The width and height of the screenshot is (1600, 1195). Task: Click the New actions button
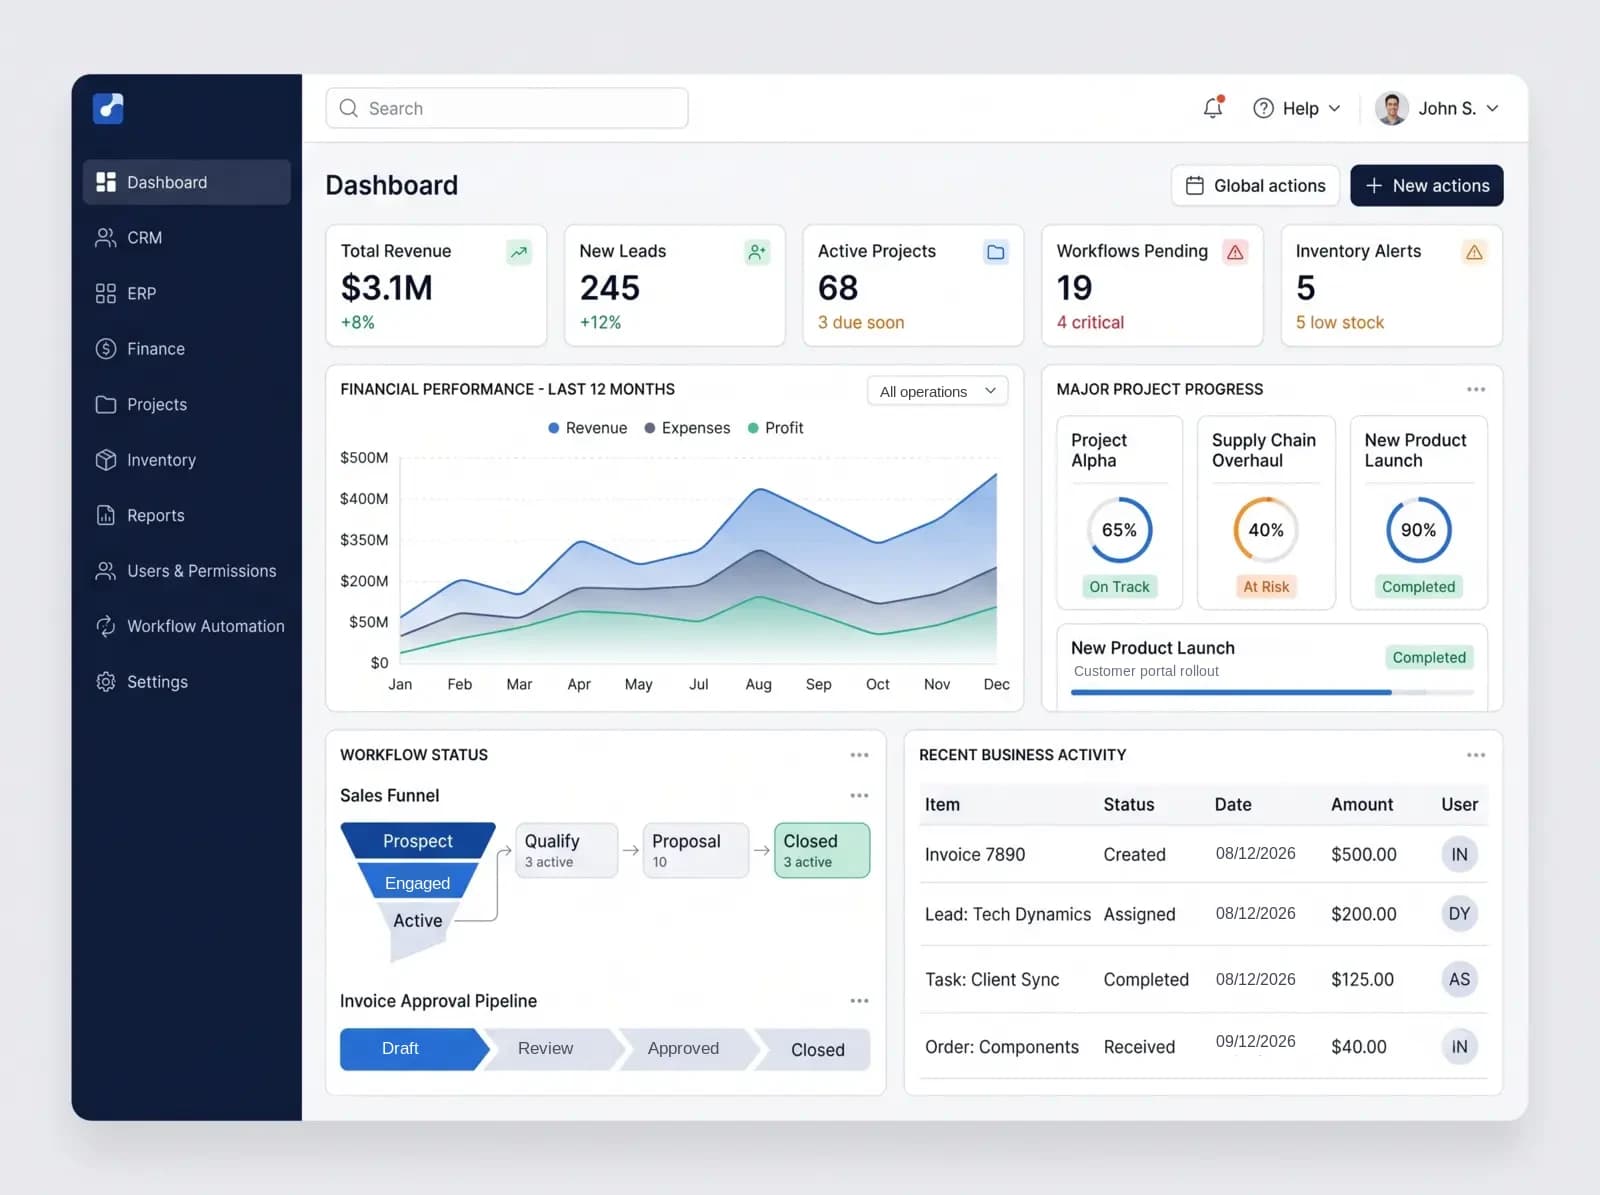(x=1427, y=186)
